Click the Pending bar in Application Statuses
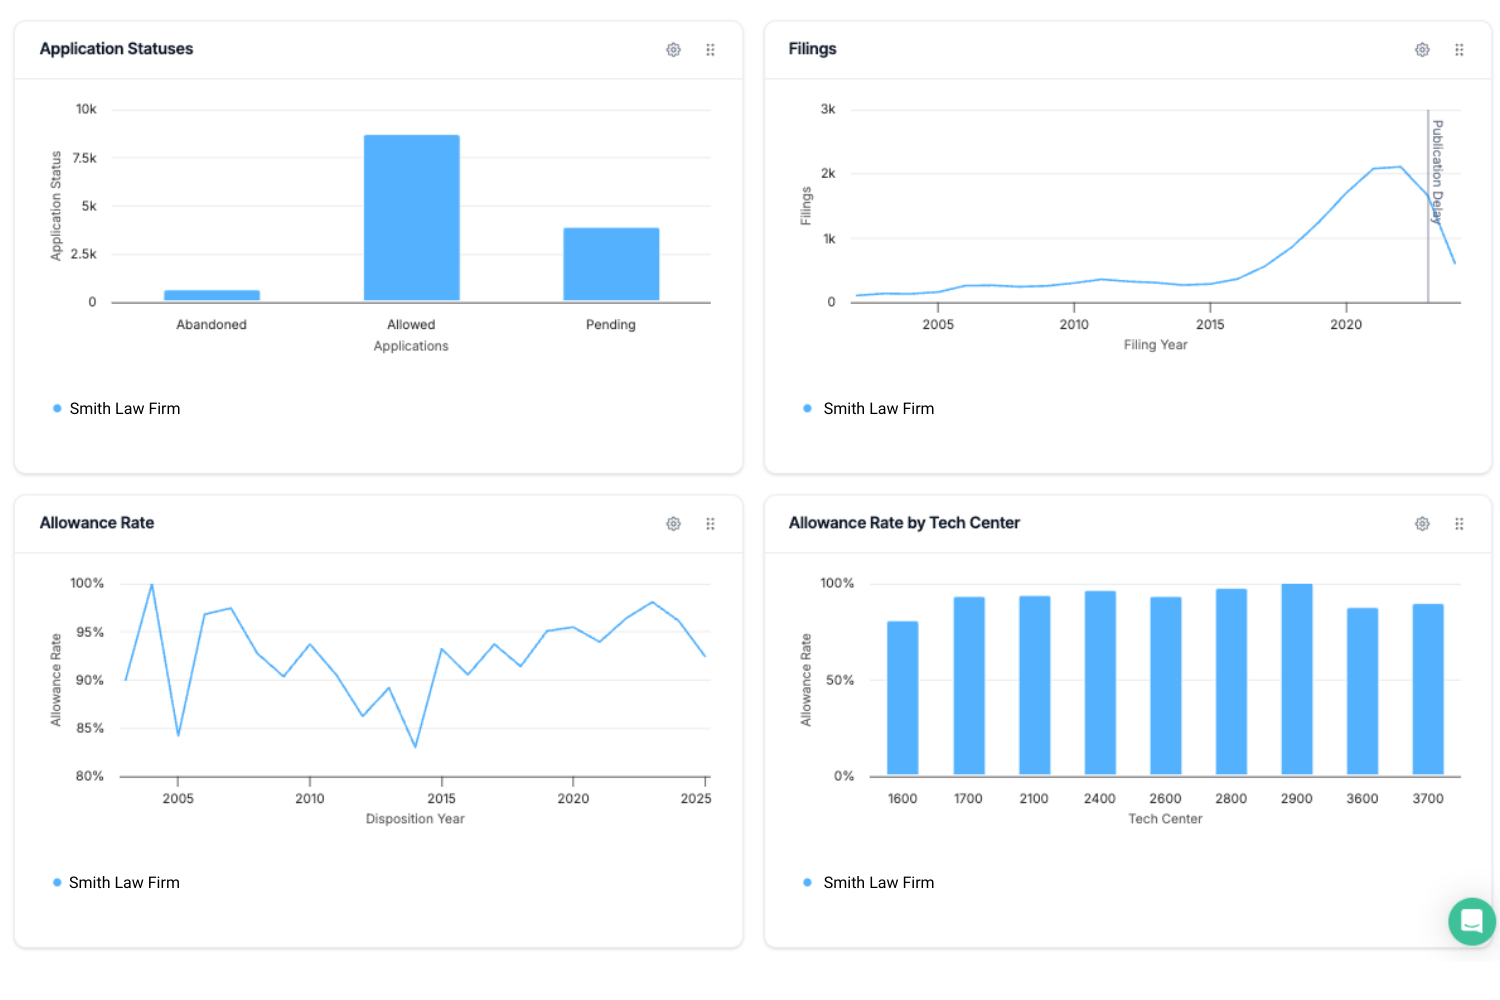 pos(611,264)
